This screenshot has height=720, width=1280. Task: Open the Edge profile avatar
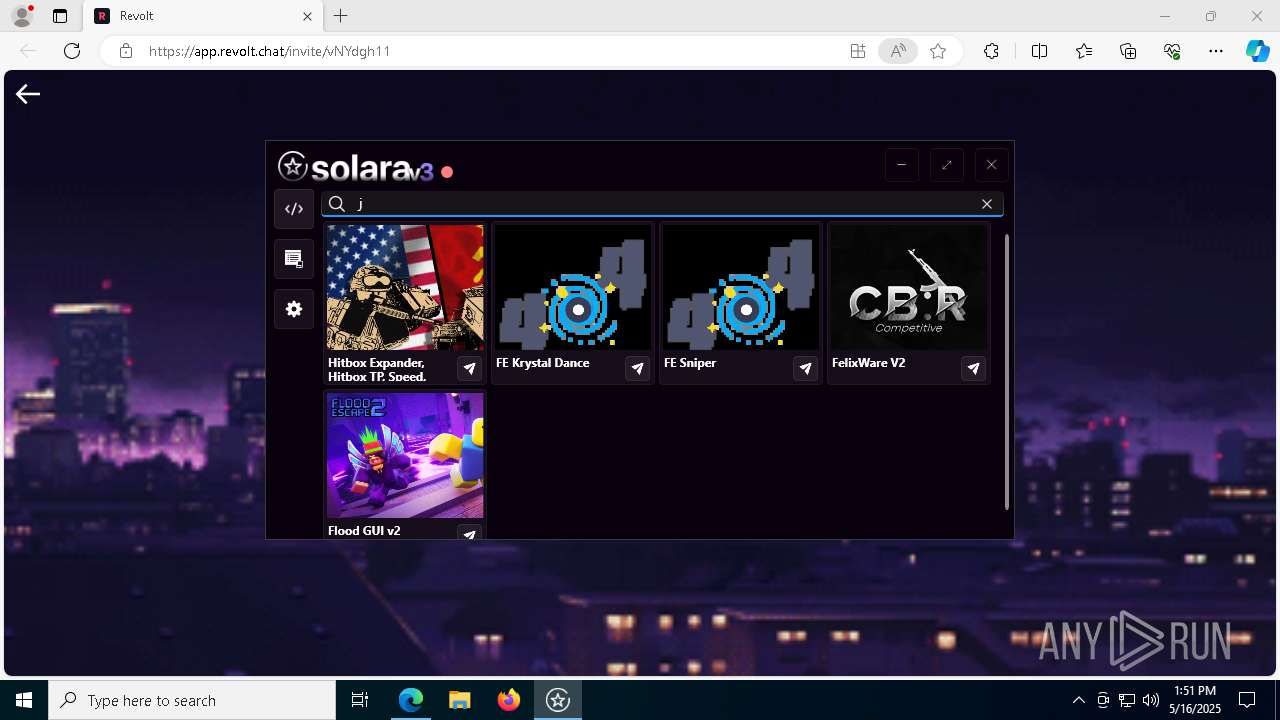(x=21, y=16)
